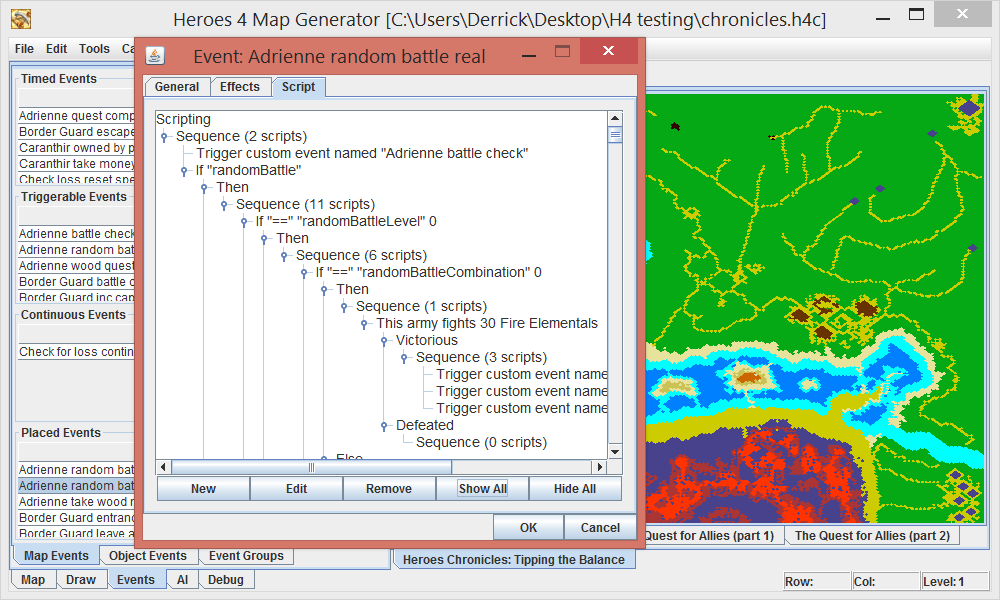Select 'Caranthir take money' timed event

(77, 164)
